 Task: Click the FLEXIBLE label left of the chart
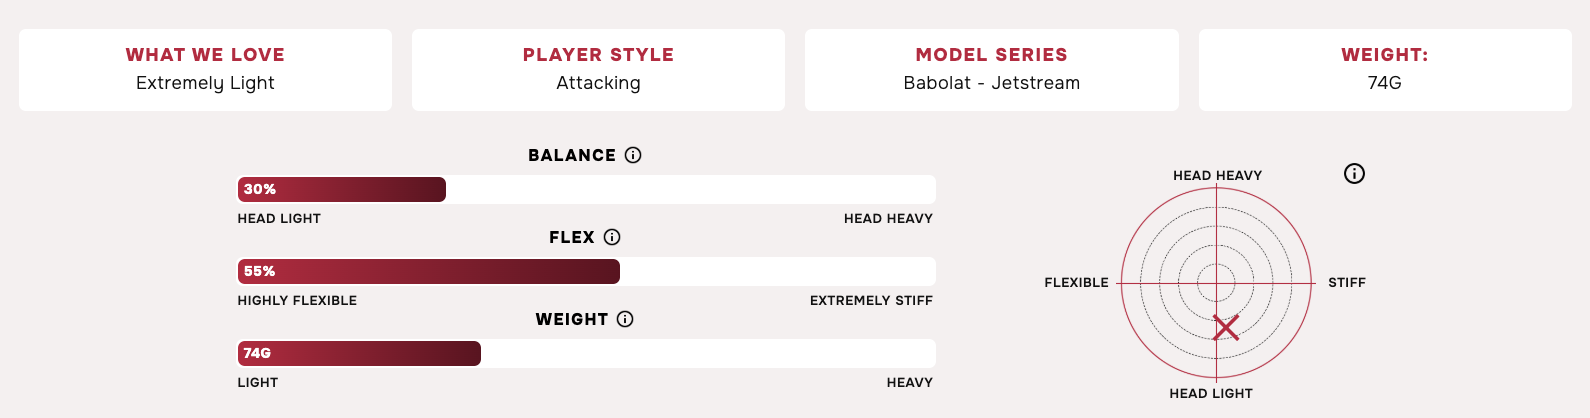click(1076, 283)
